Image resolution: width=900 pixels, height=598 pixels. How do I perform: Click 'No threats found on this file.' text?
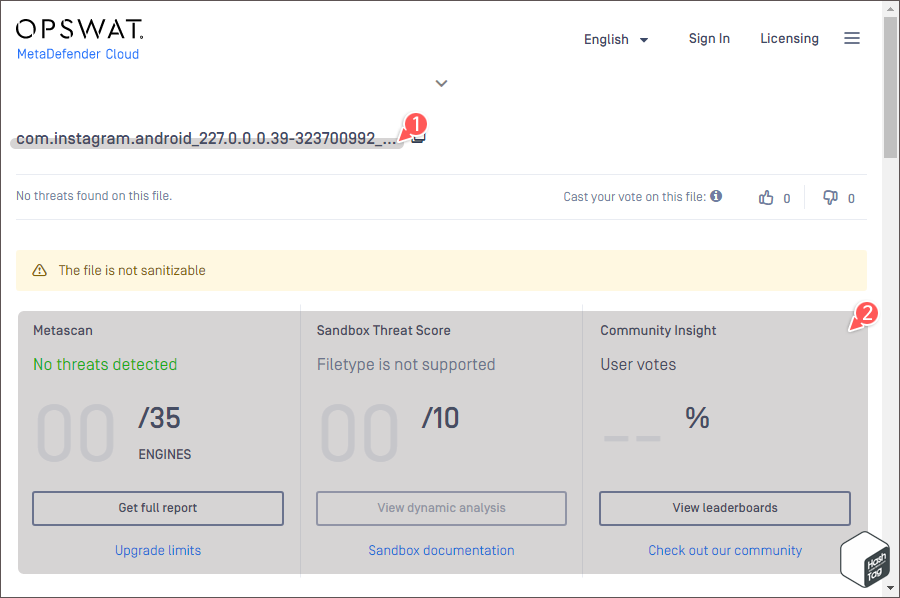[x=94, y=196]
